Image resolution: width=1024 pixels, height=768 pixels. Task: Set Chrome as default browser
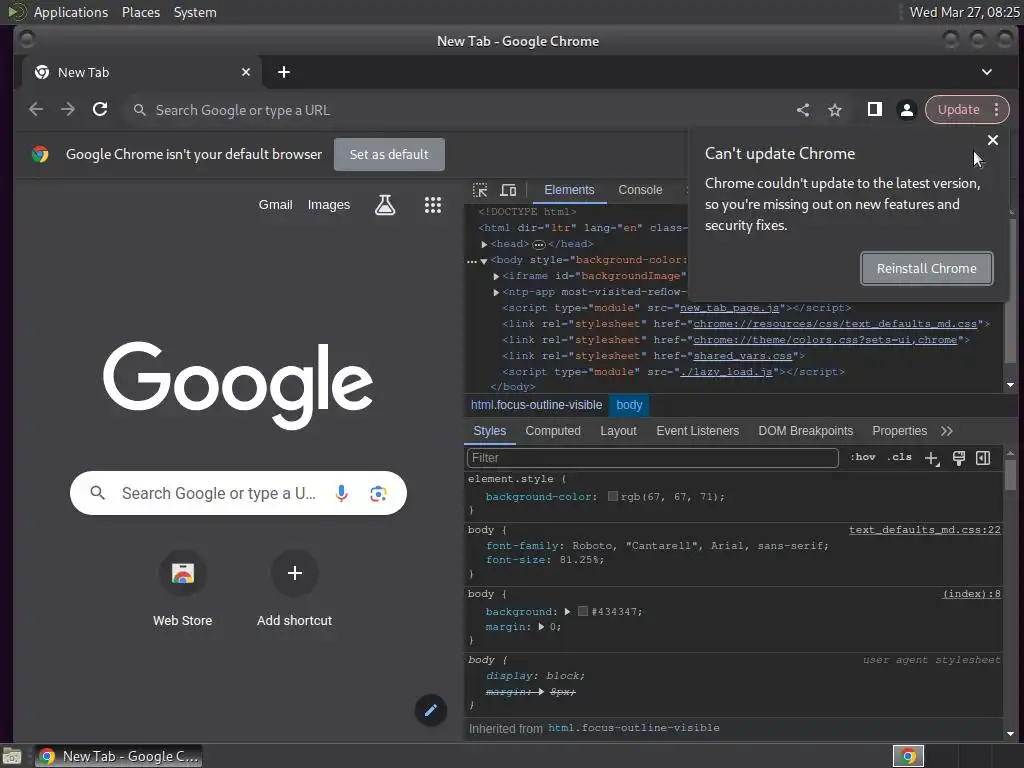point(389,155)
